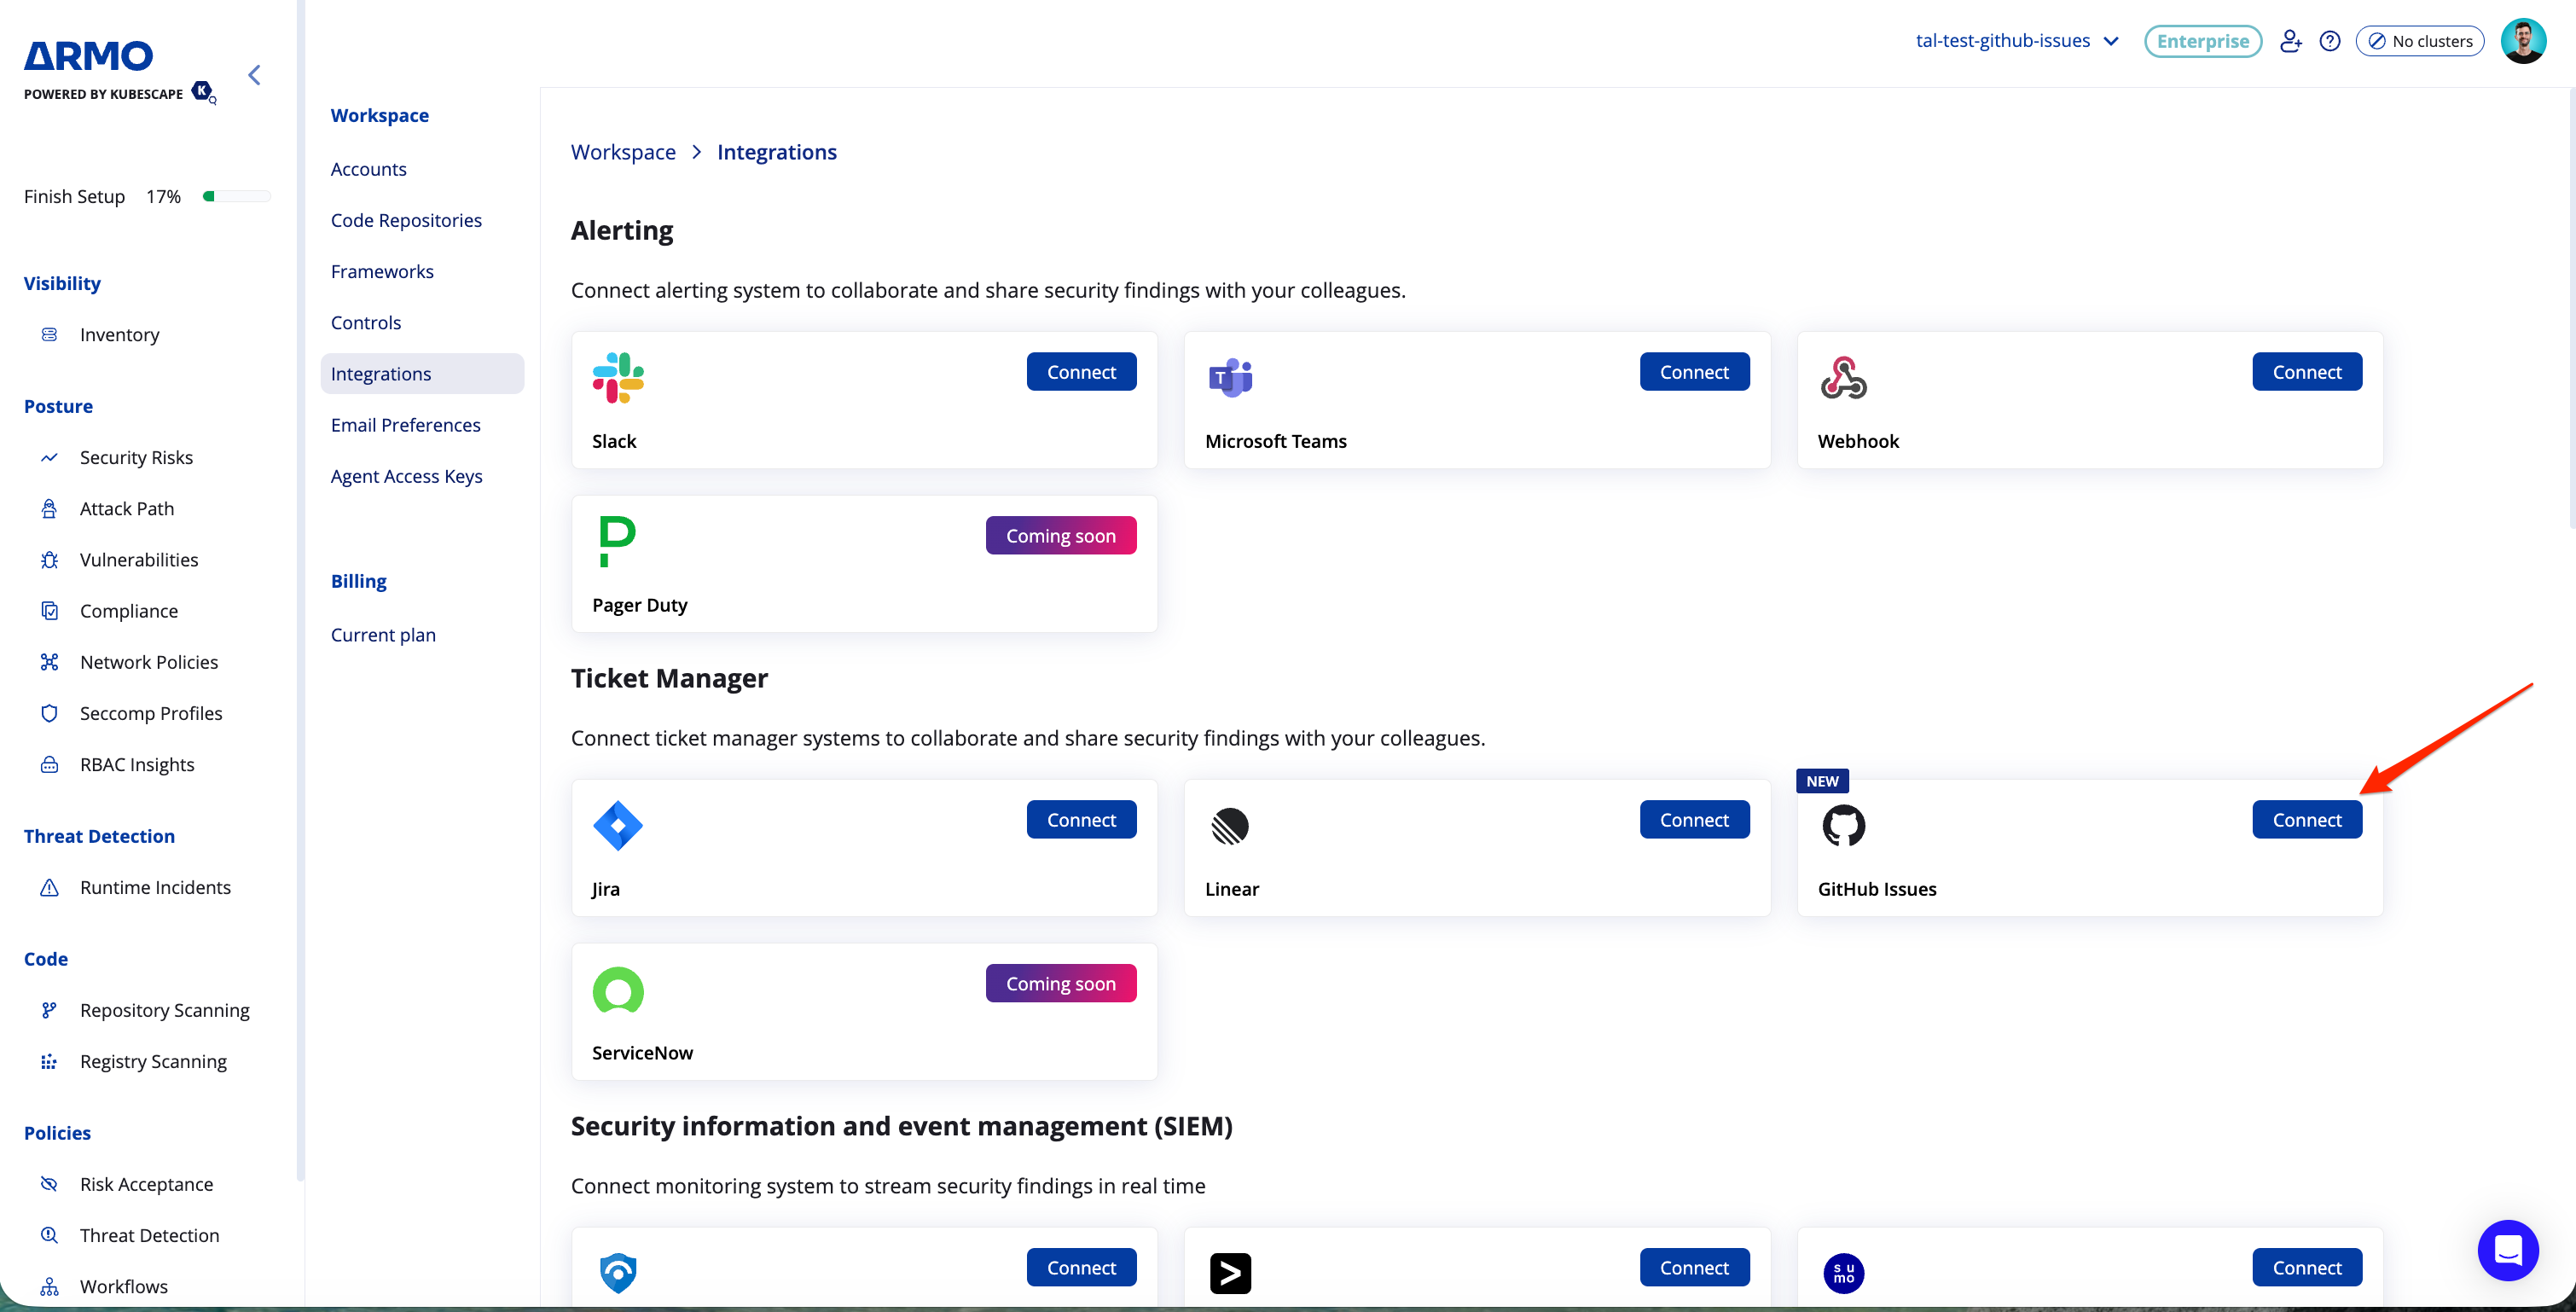Connect the Slack integration
This screenshot has height=1312, width=2576.
click(x=1081, y=371)
